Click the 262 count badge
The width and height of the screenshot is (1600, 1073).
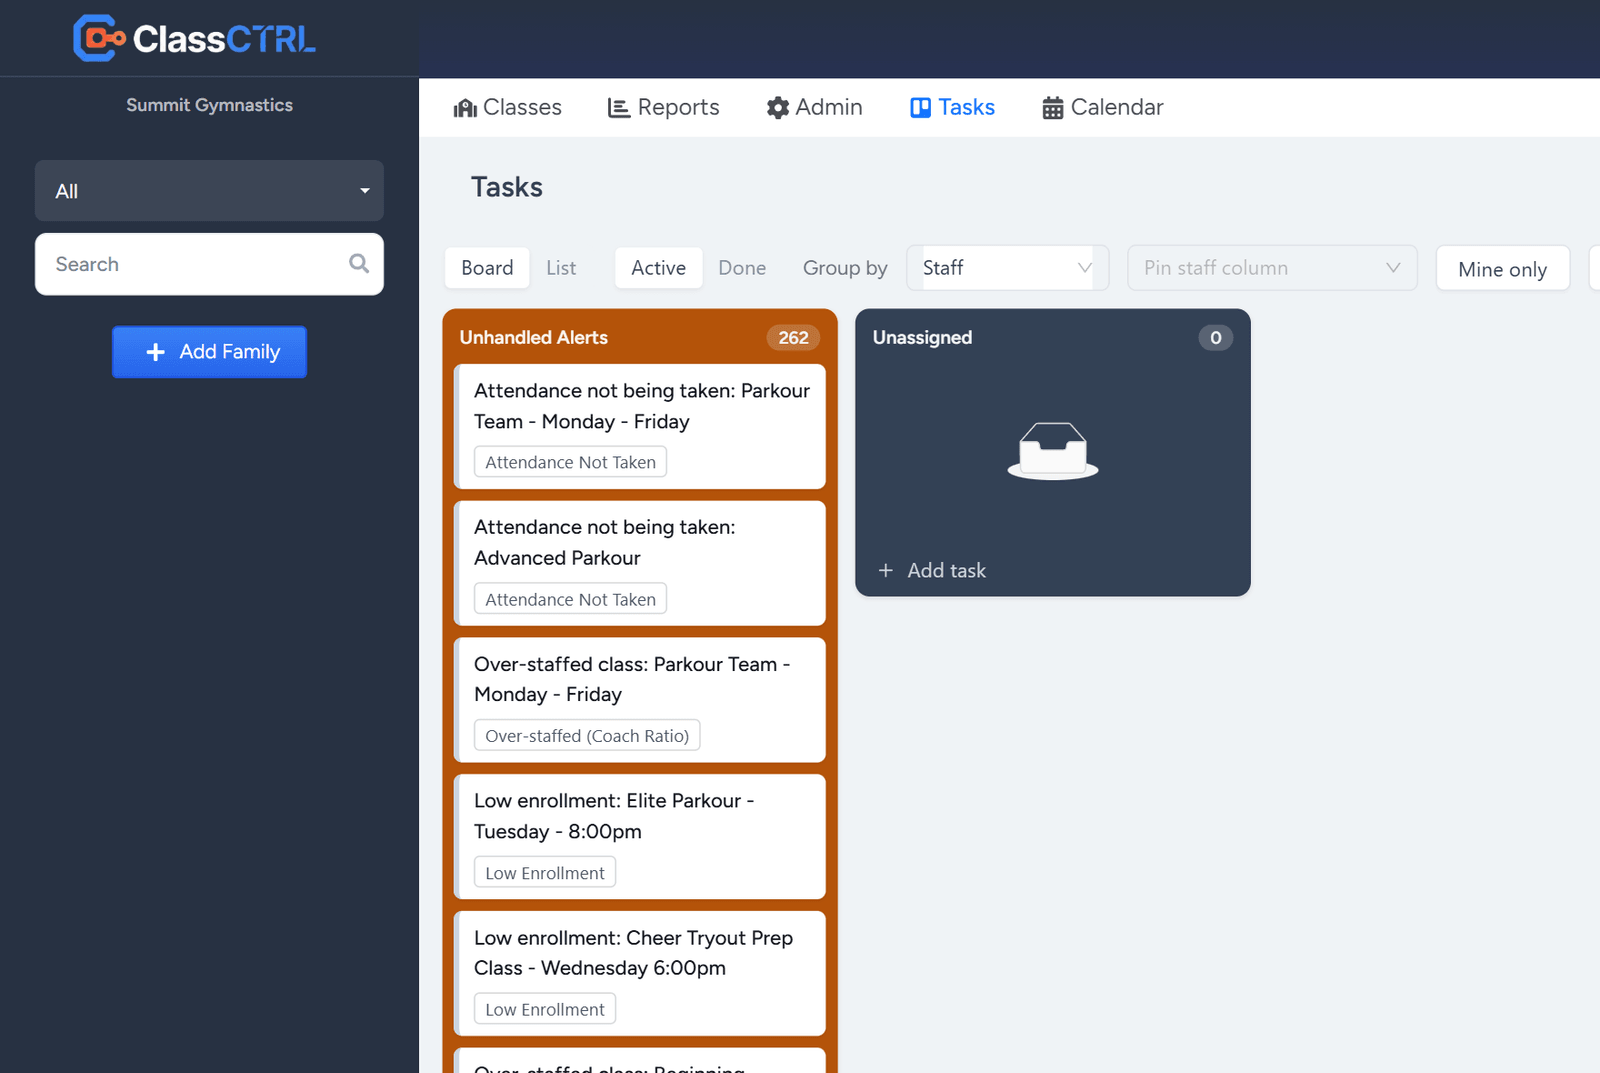click(x=793, y=338)
